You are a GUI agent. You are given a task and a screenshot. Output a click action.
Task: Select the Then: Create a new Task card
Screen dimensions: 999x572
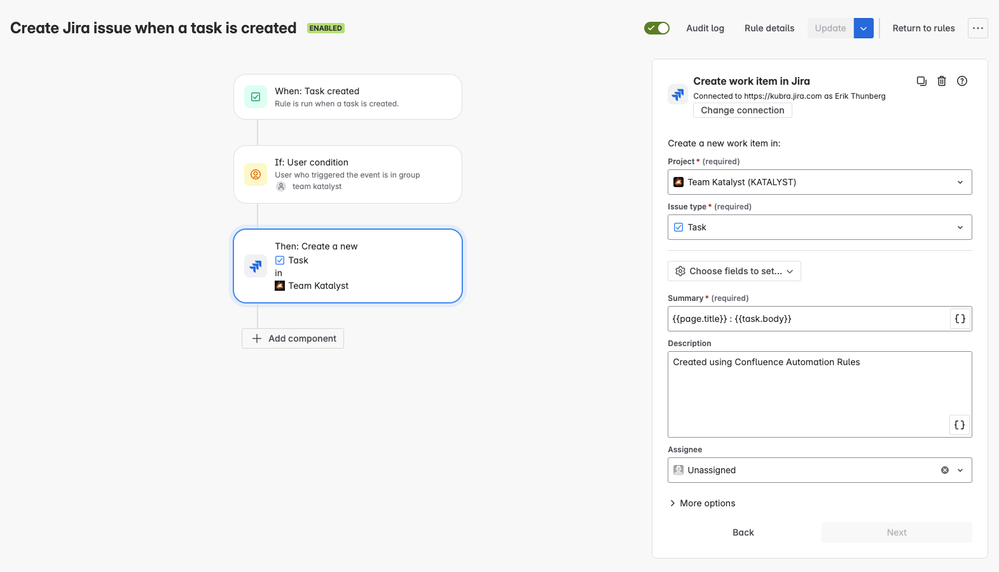click(x=348, y=266)
